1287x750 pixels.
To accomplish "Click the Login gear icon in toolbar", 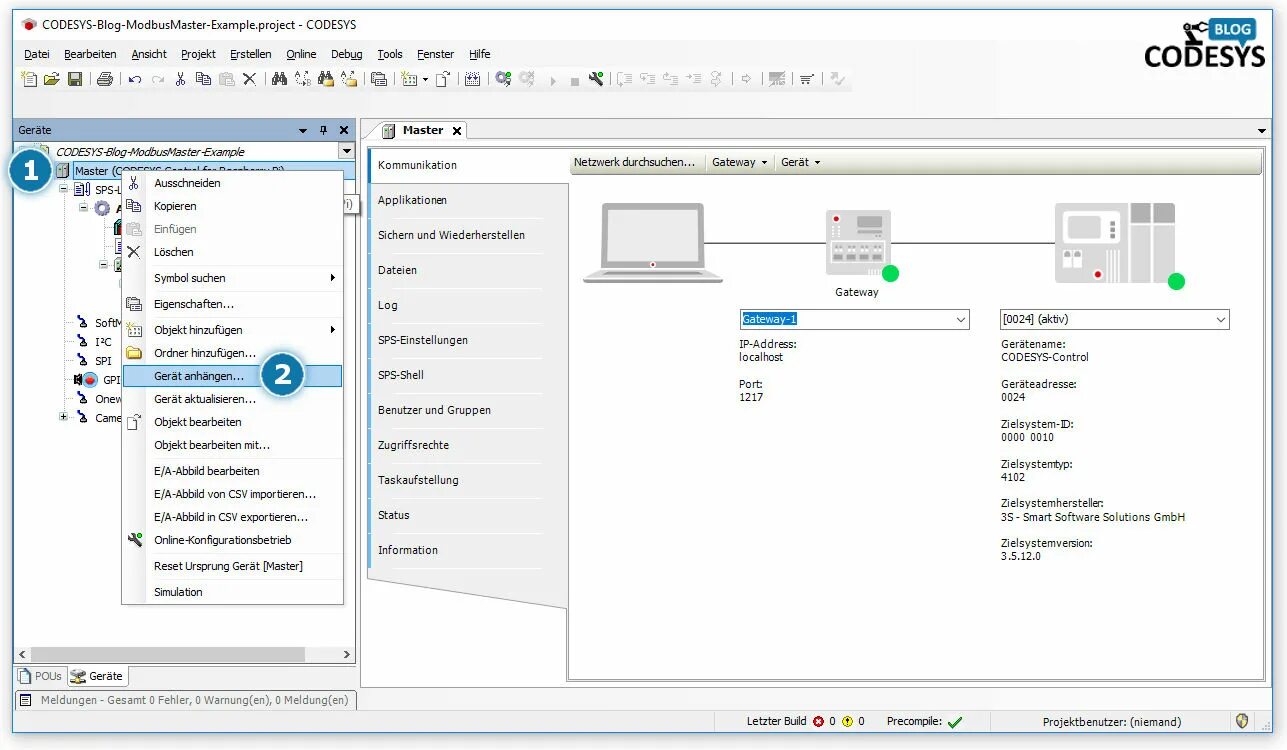I will (503, 79).
